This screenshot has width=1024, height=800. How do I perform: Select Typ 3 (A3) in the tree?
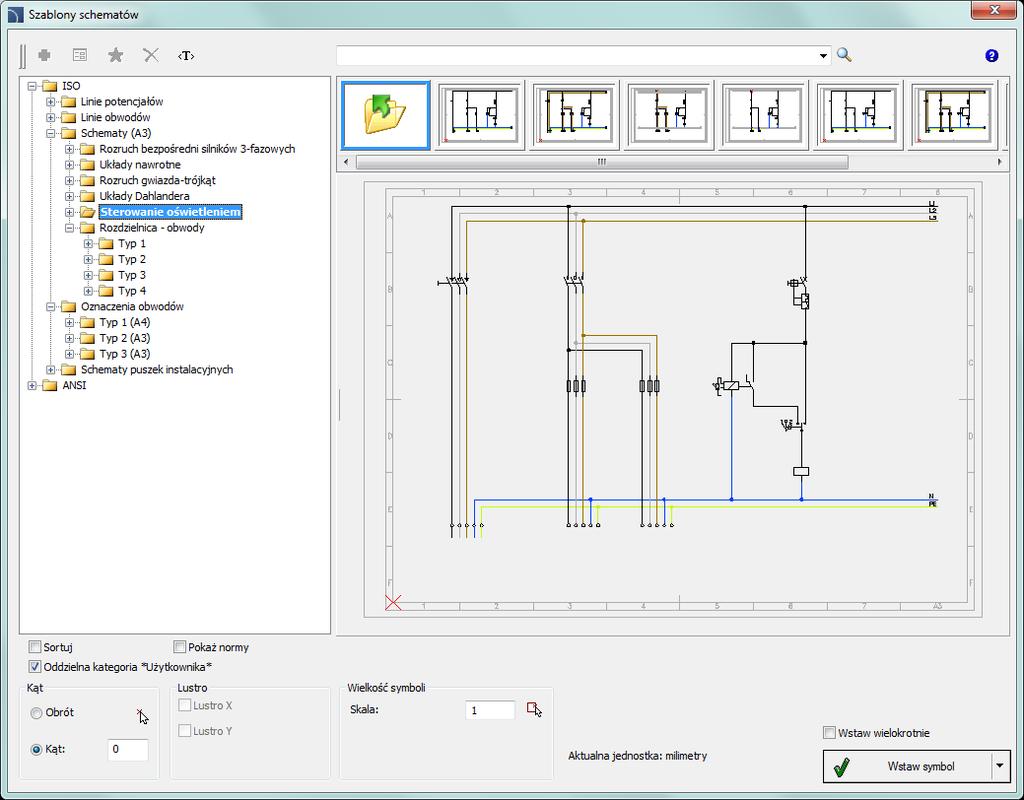click(x=125, y=354)
